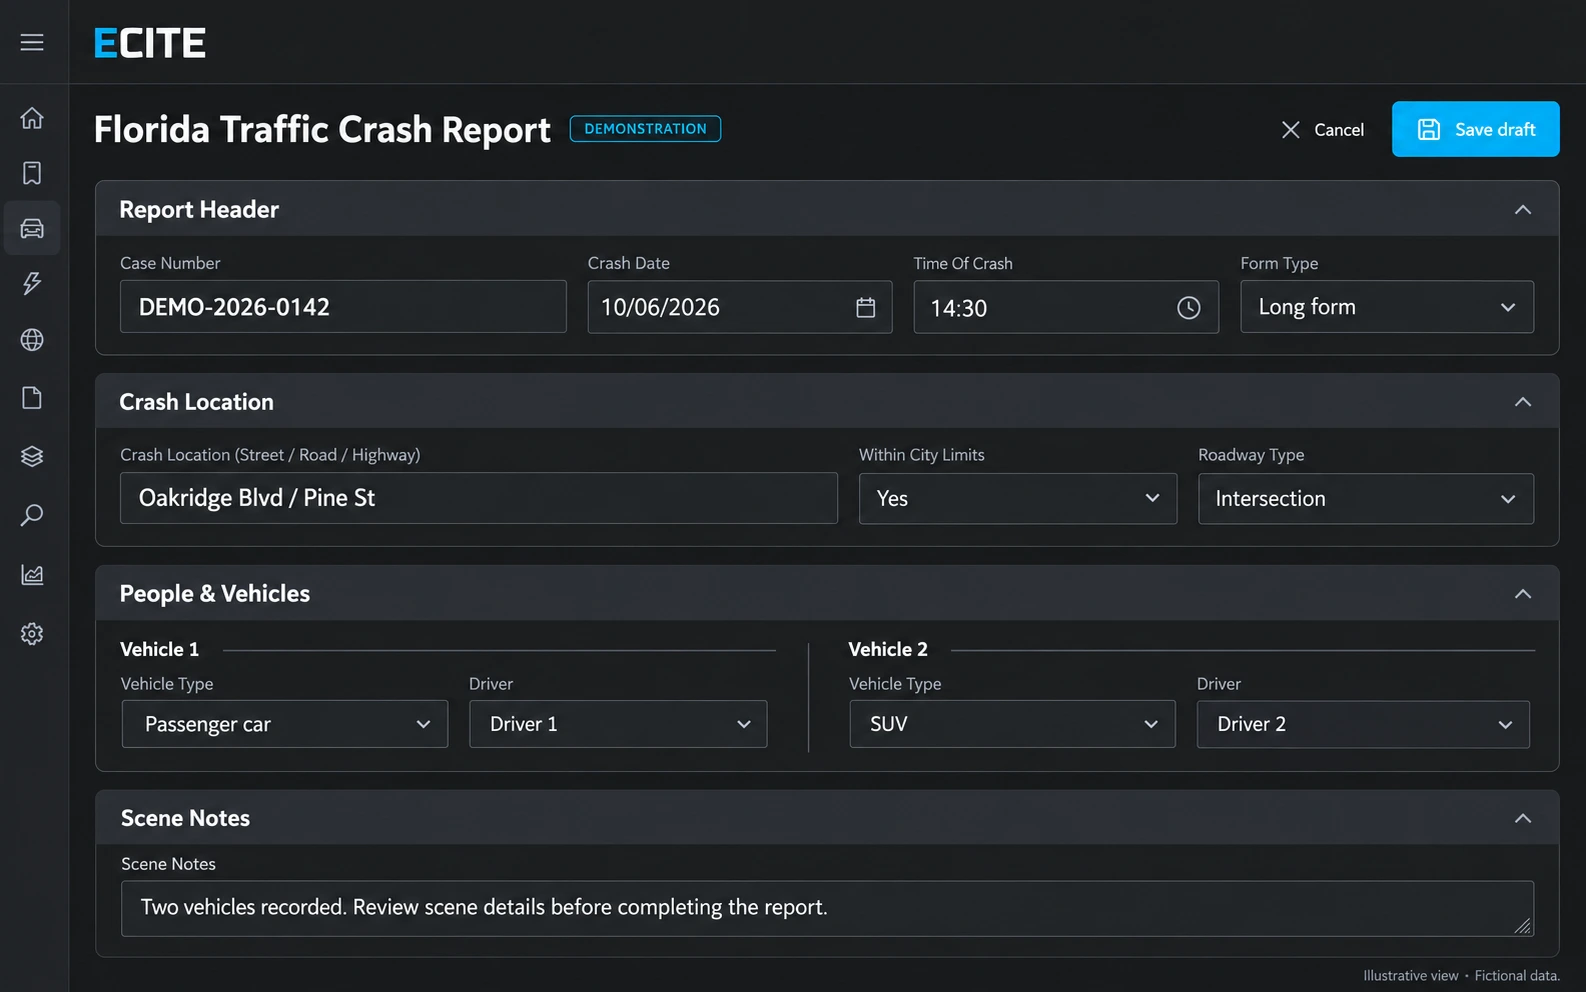Screen dimensions: 1586x992
Task: Open the Time Of Crash clock picker
Action: (1188, 308)
